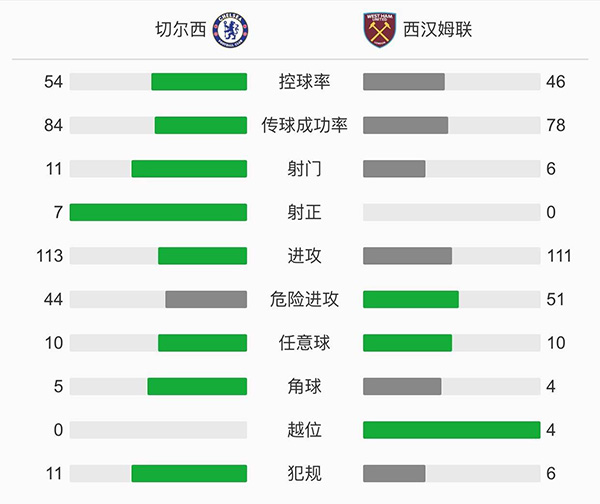This screenshot has width=600, height=504.
Task: Click Chelsea's green 控球率 possession bar
Action: (199, 82)
